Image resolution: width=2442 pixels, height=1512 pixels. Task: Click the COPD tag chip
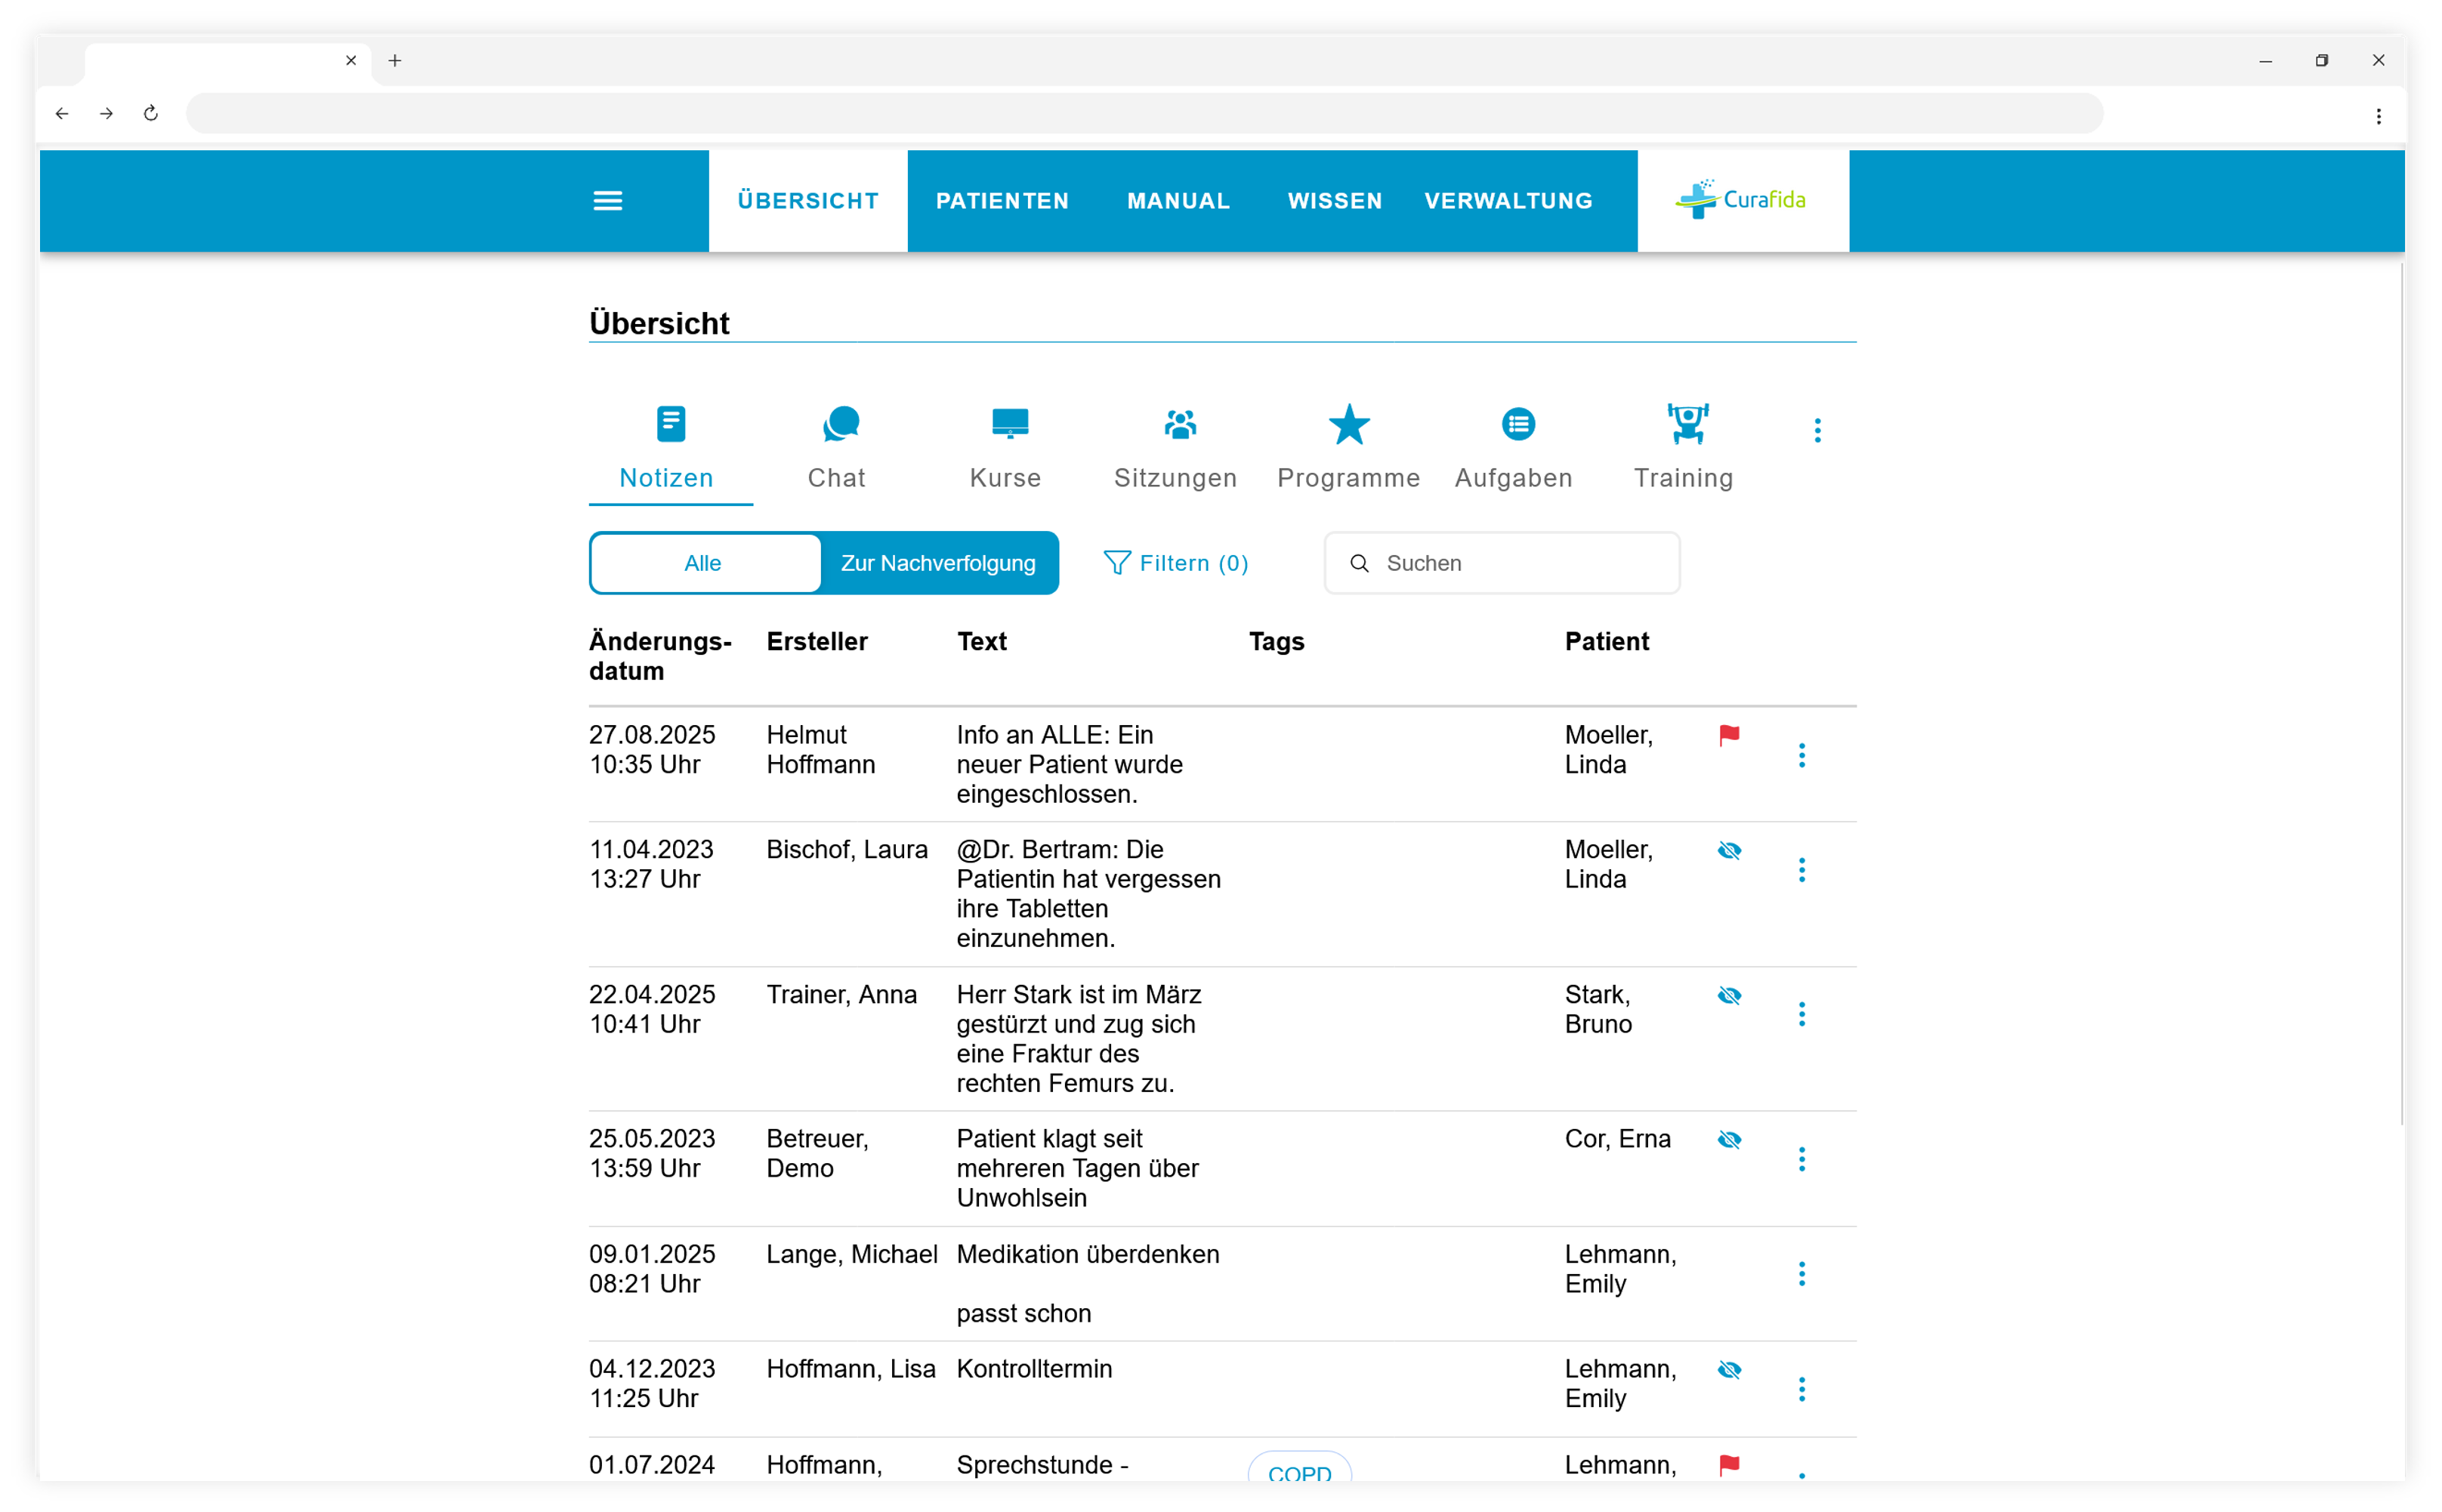tap(1299, 1468)
